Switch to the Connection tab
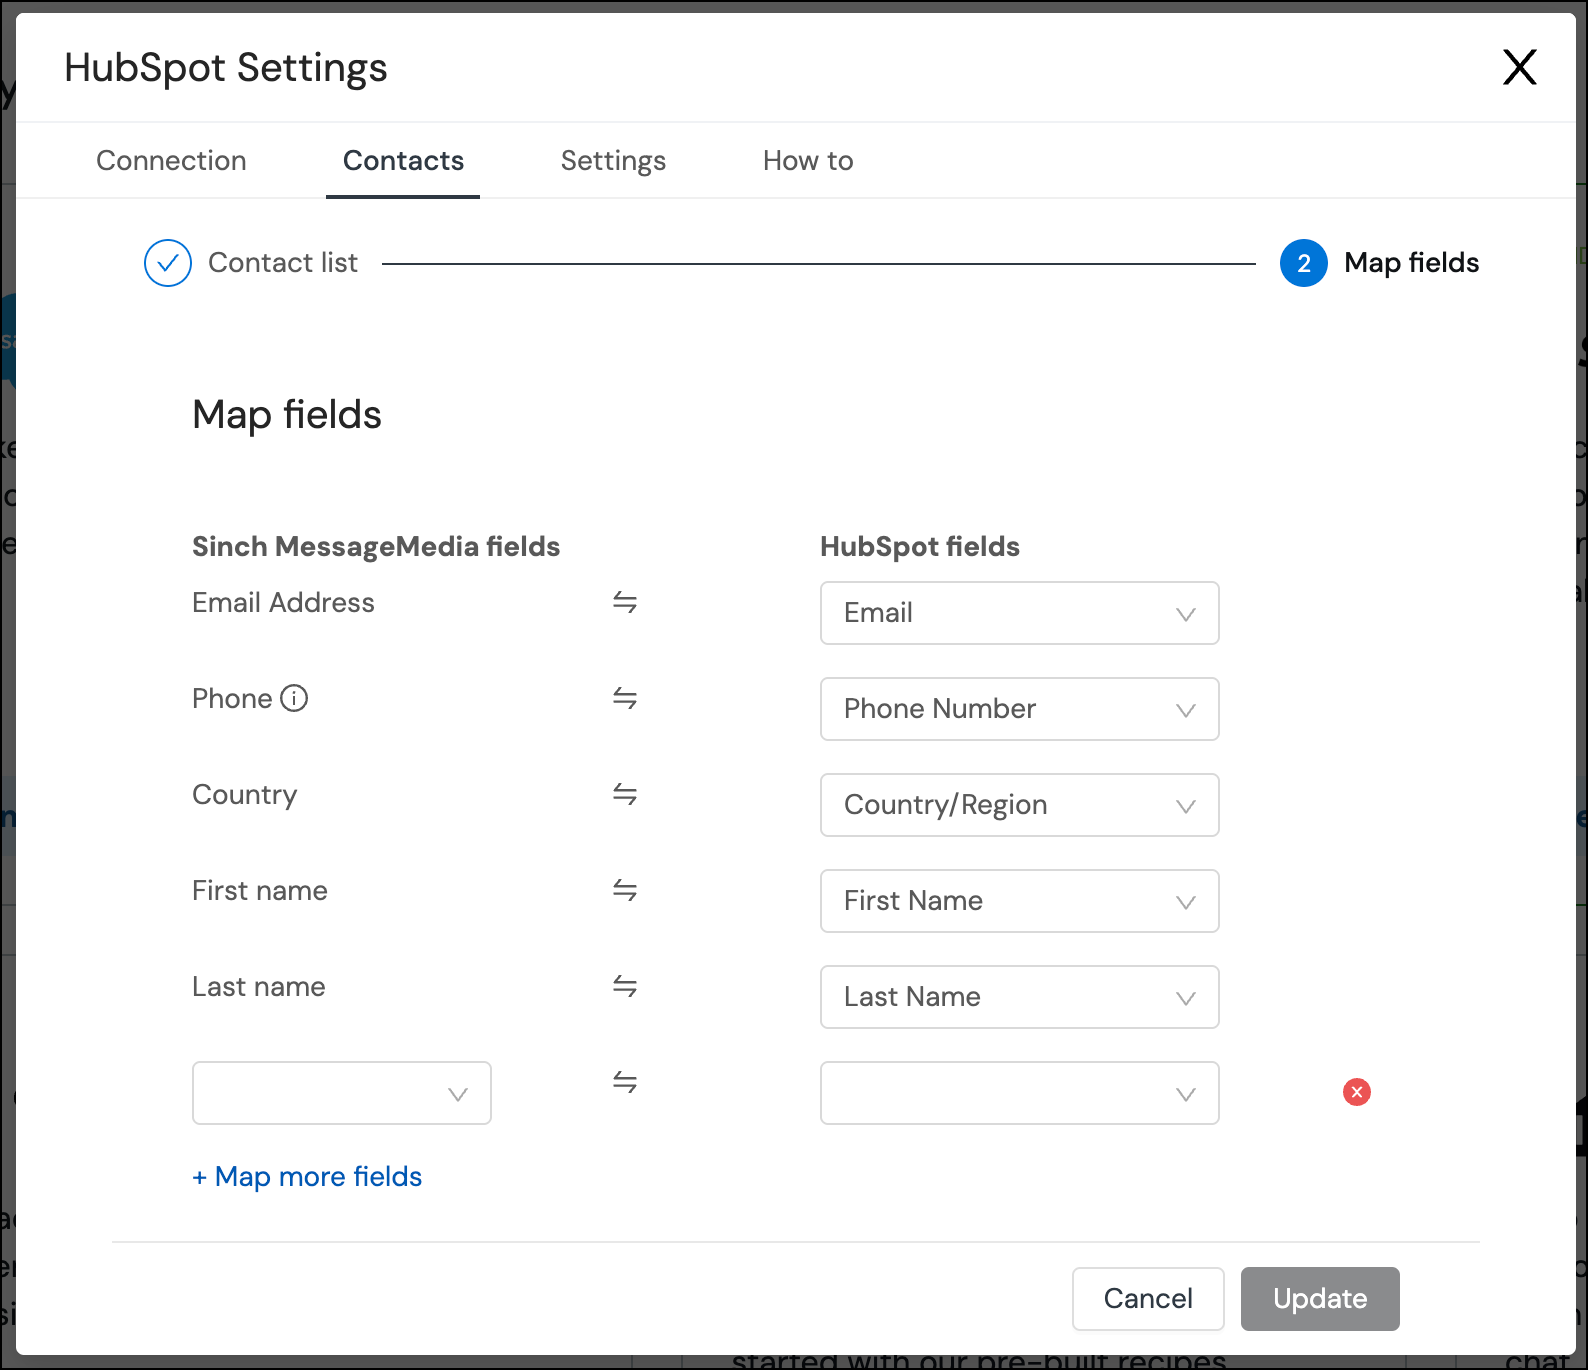Screen dimensions: 1588x1370 click(171, 161)
